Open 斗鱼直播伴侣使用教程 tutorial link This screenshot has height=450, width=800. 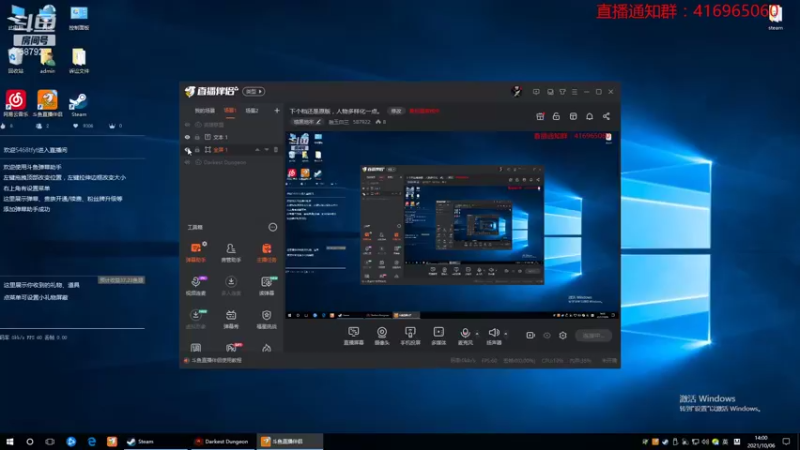tap(216, 360)
